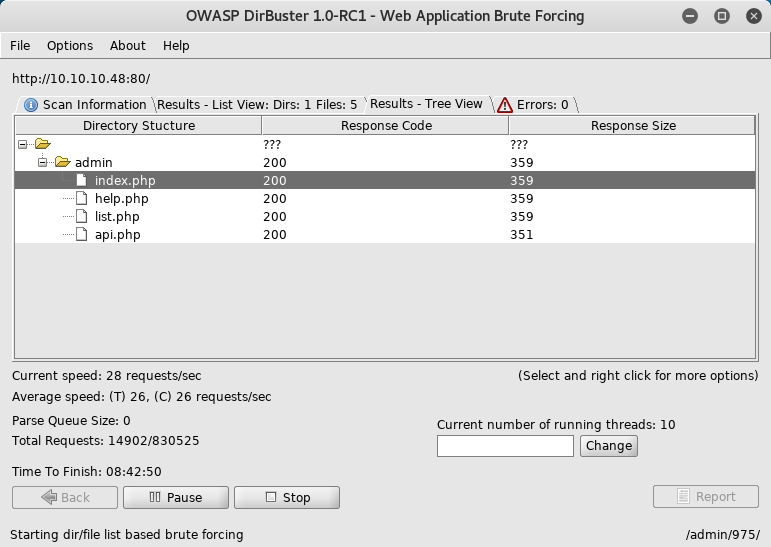Collapse the admin folder node
This screenshot has height=547, width=771.
click(43, 162)
